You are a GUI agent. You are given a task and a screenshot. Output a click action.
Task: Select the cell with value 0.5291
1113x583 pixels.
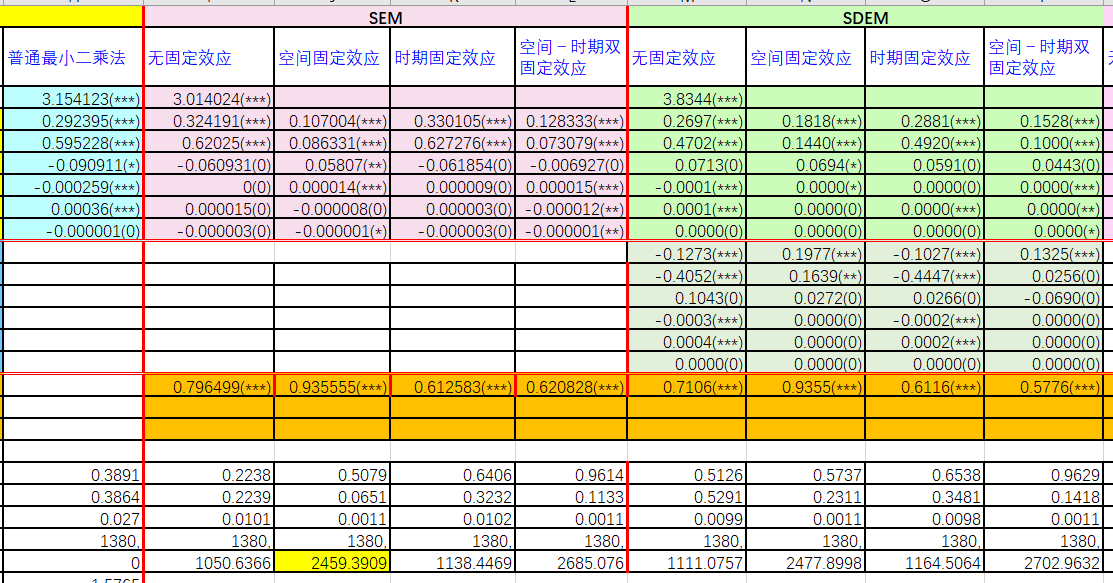pyautogui.click(x=687, y=496)
